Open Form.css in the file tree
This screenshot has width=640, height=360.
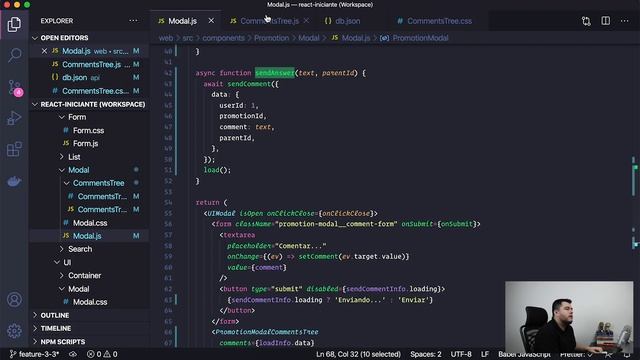[x=88, y=131]
